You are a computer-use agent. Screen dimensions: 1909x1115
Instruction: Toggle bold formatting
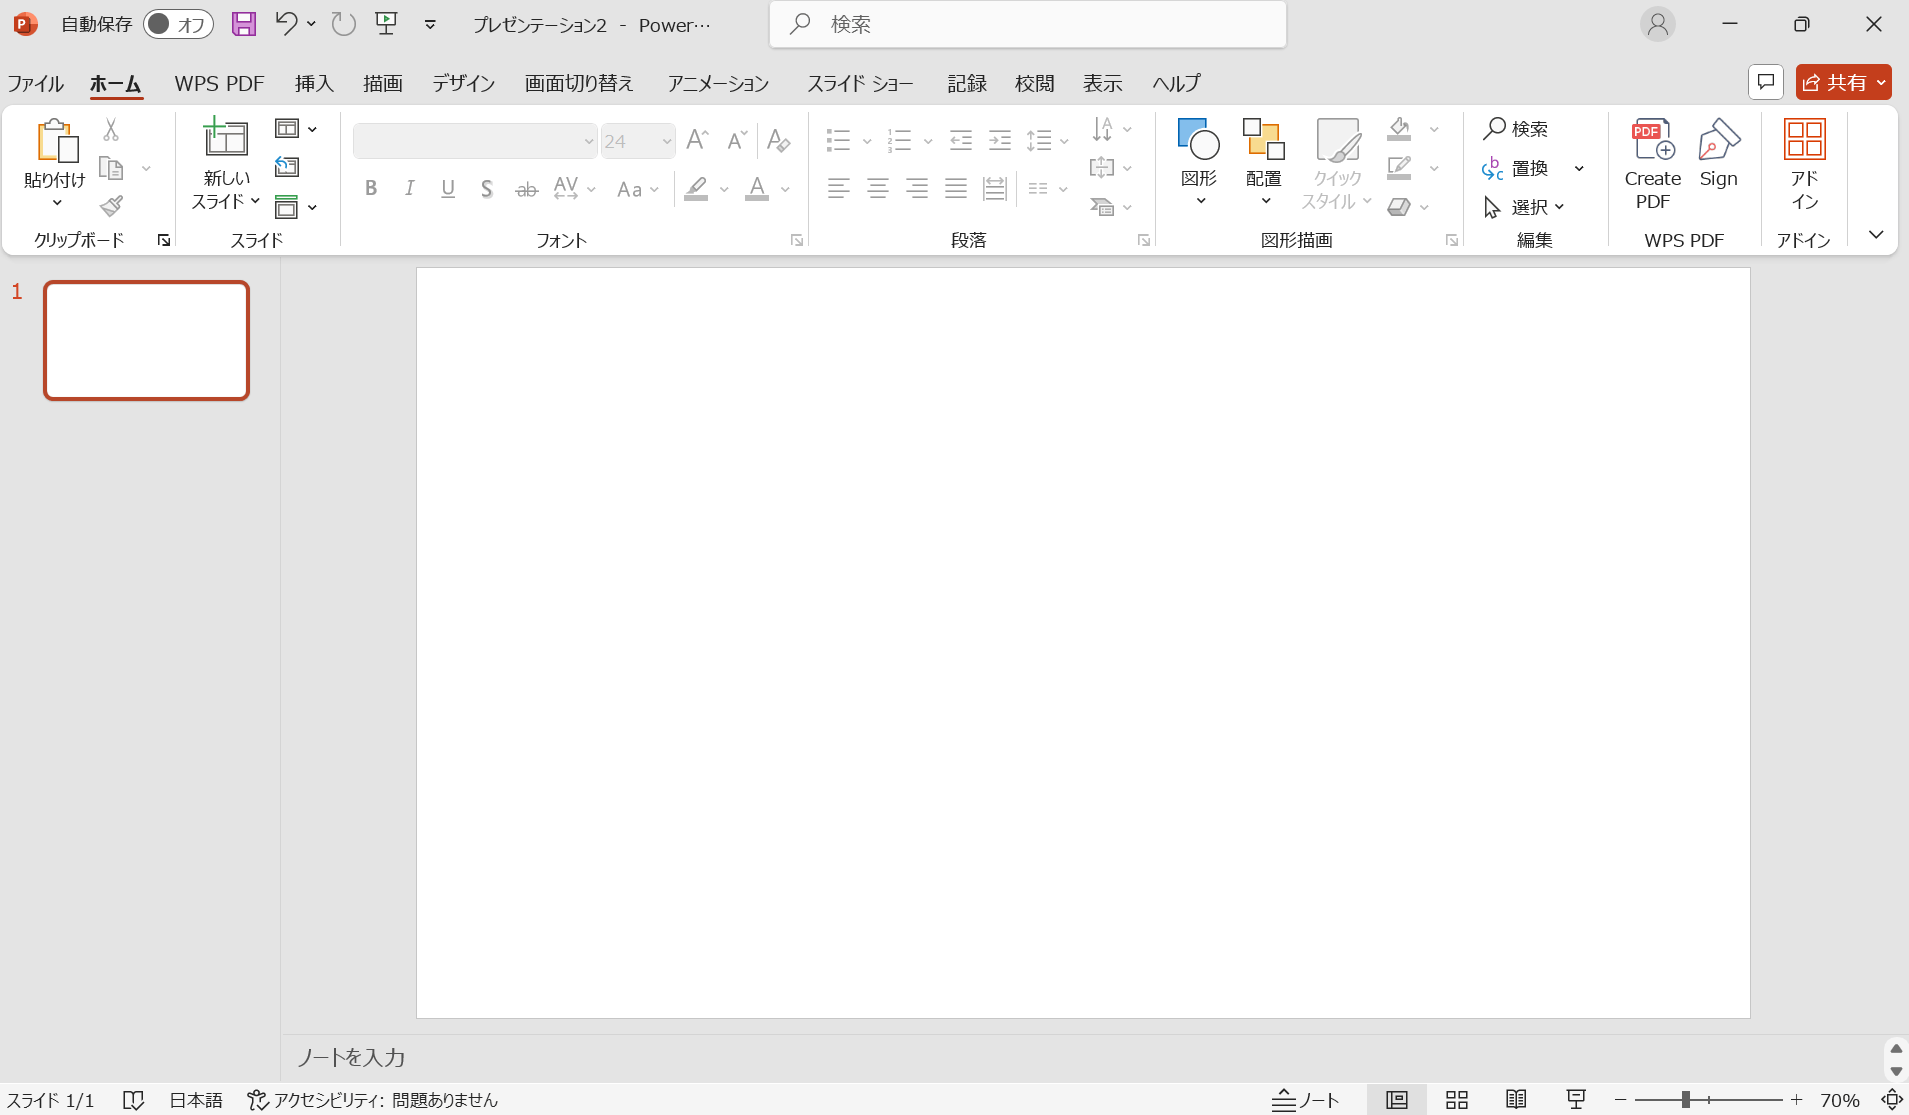click(371, 188)
